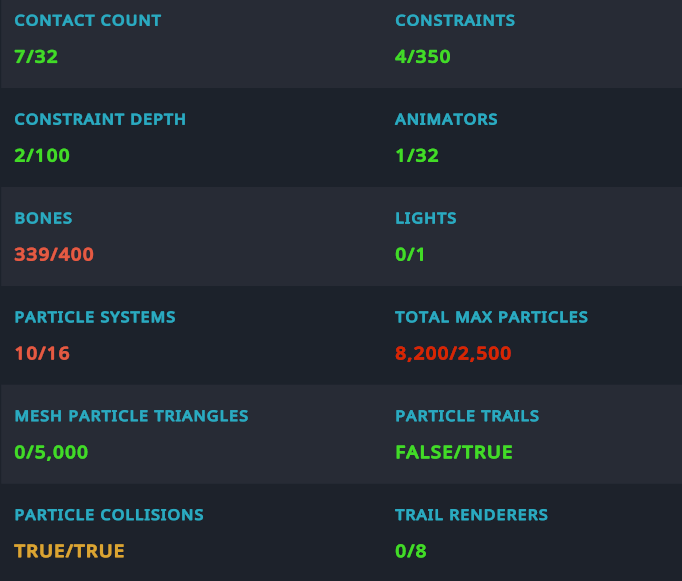This screenshot has width=682, height=581.
Task: Select the 7/32 contact count value
Action: point(36,57)
